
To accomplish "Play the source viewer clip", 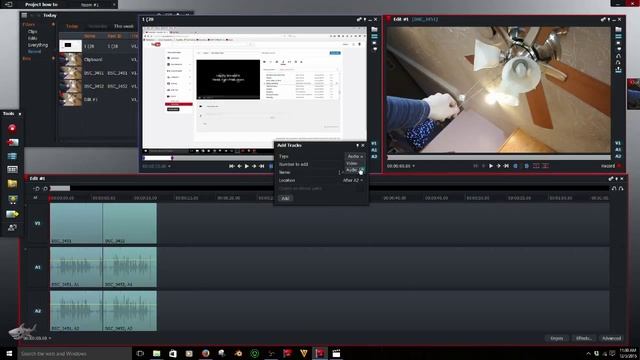I will coord(247,166).
